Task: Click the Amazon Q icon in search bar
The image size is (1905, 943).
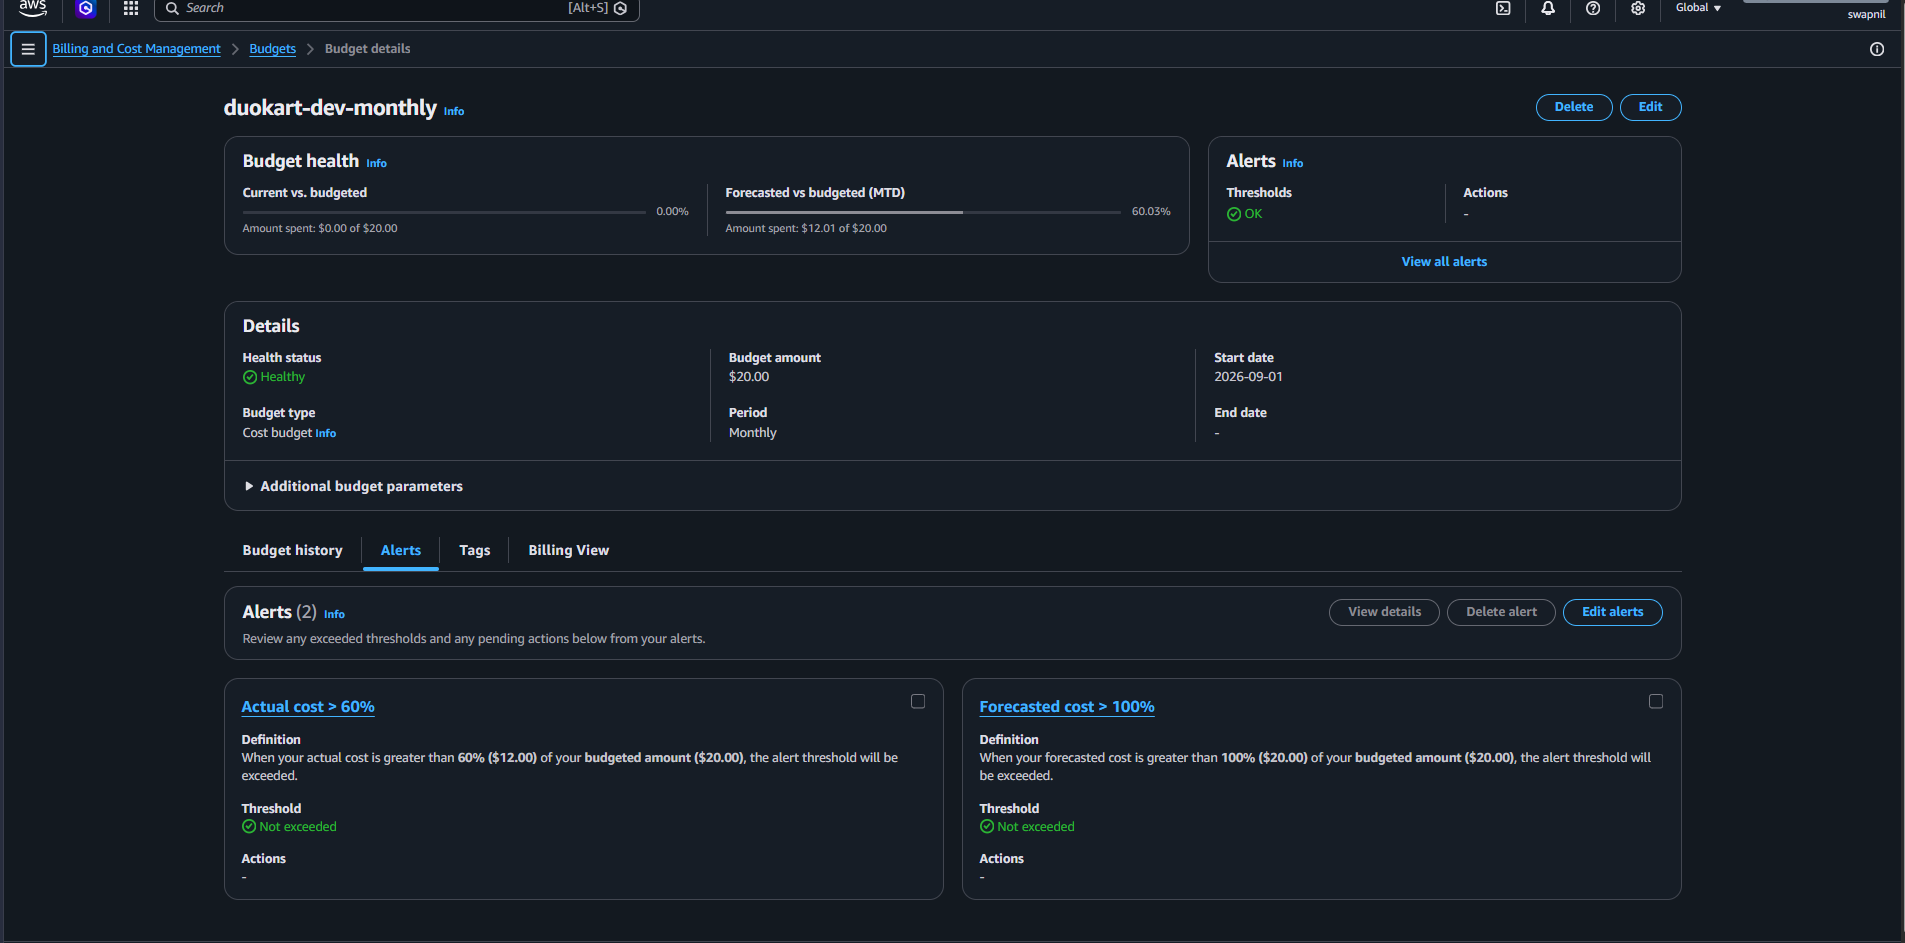Action: point(621,8)
